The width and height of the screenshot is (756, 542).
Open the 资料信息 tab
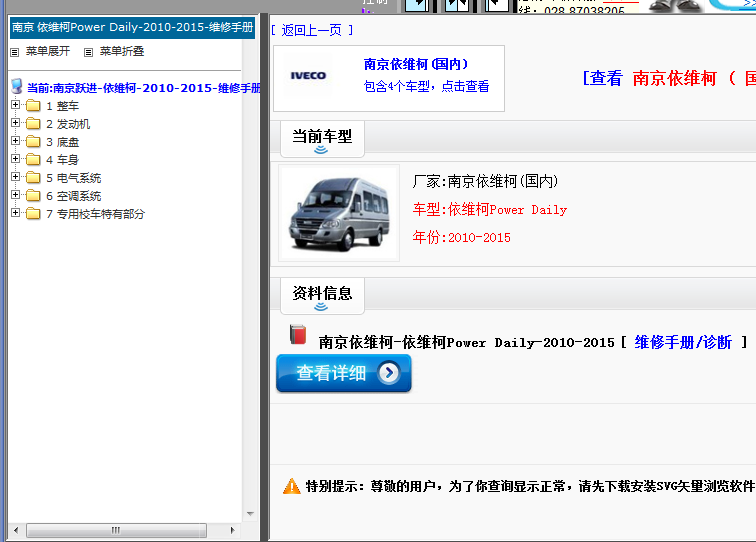pyautogui.click(x=322, y=296)
